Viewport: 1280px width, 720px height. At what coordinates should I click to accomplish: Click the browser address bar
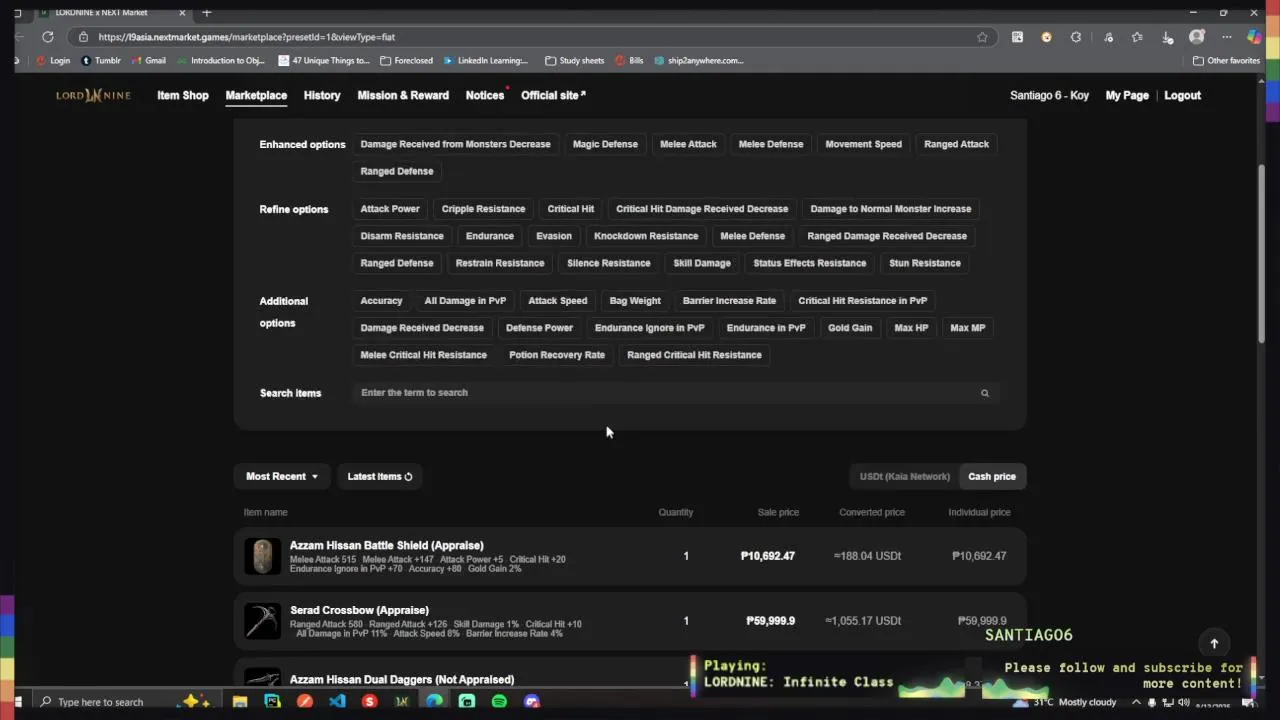[x=530, y=37]
